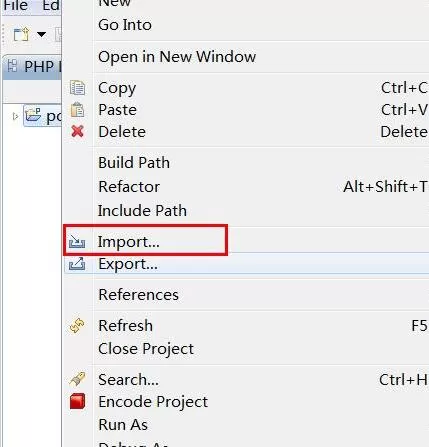Click the Search flashlight icon
The height and width of the screenshot is (447, 429).
pos(77,379)
